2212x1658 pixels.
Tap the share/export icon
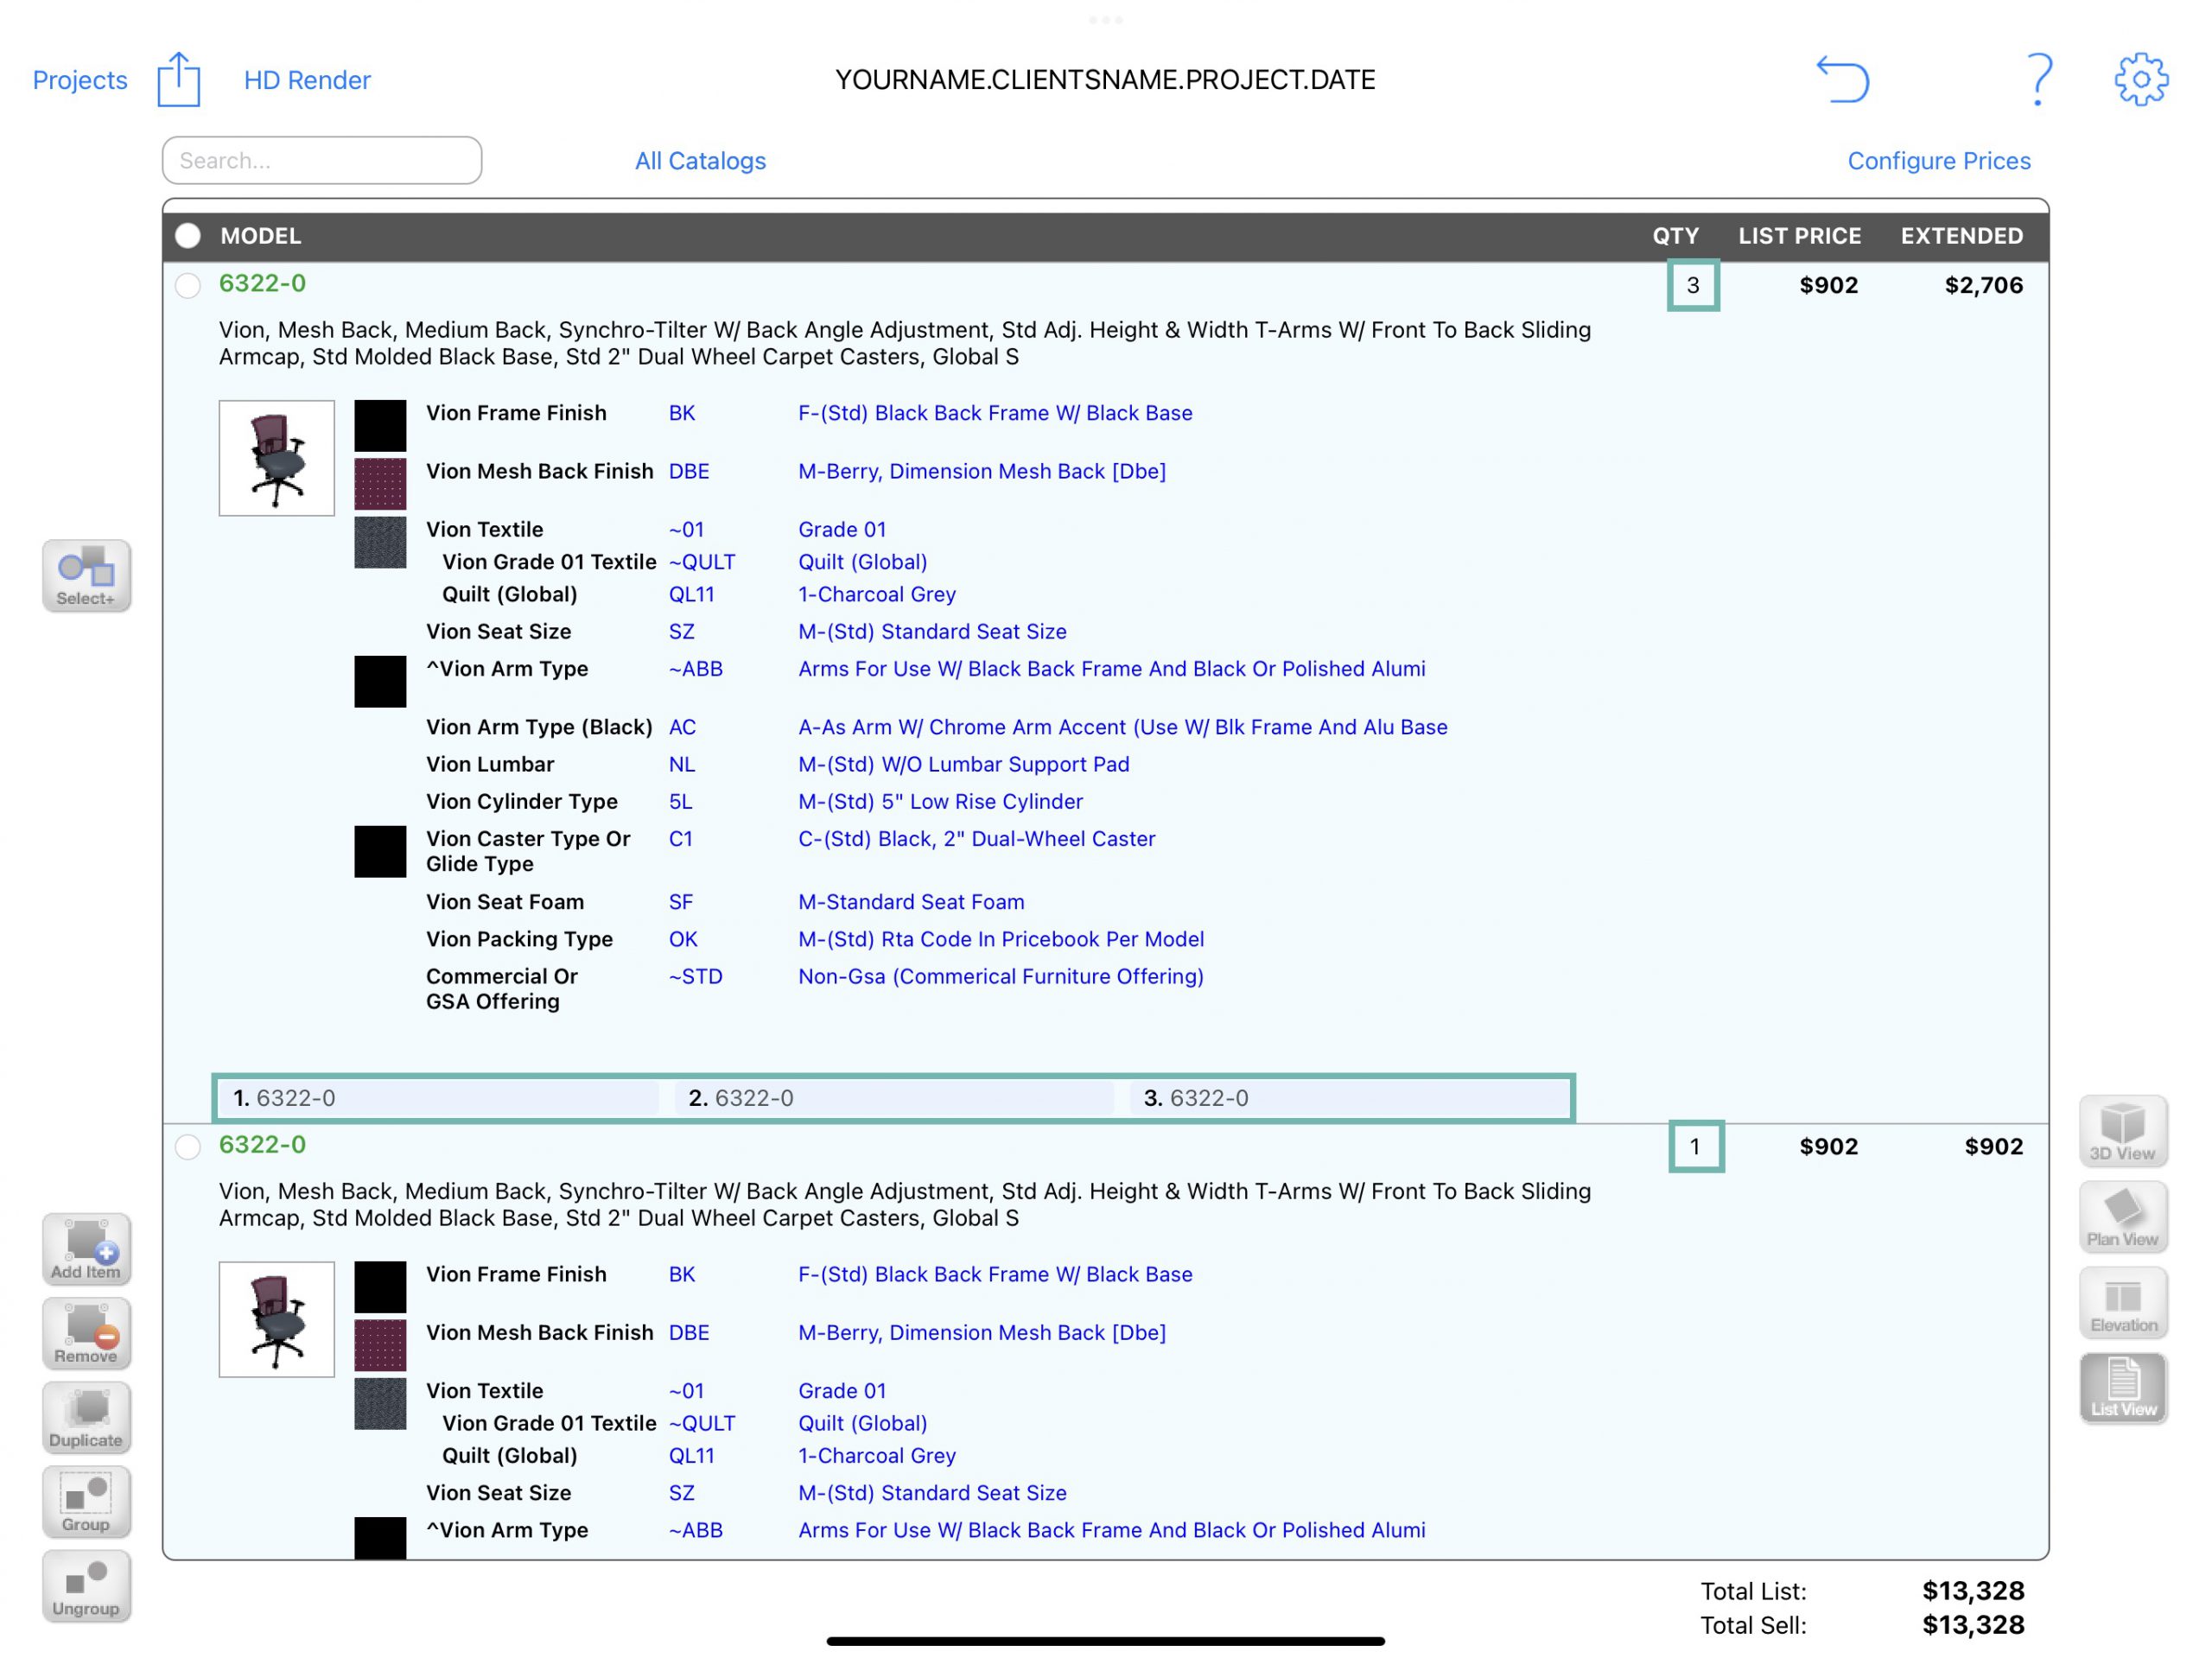179,79
